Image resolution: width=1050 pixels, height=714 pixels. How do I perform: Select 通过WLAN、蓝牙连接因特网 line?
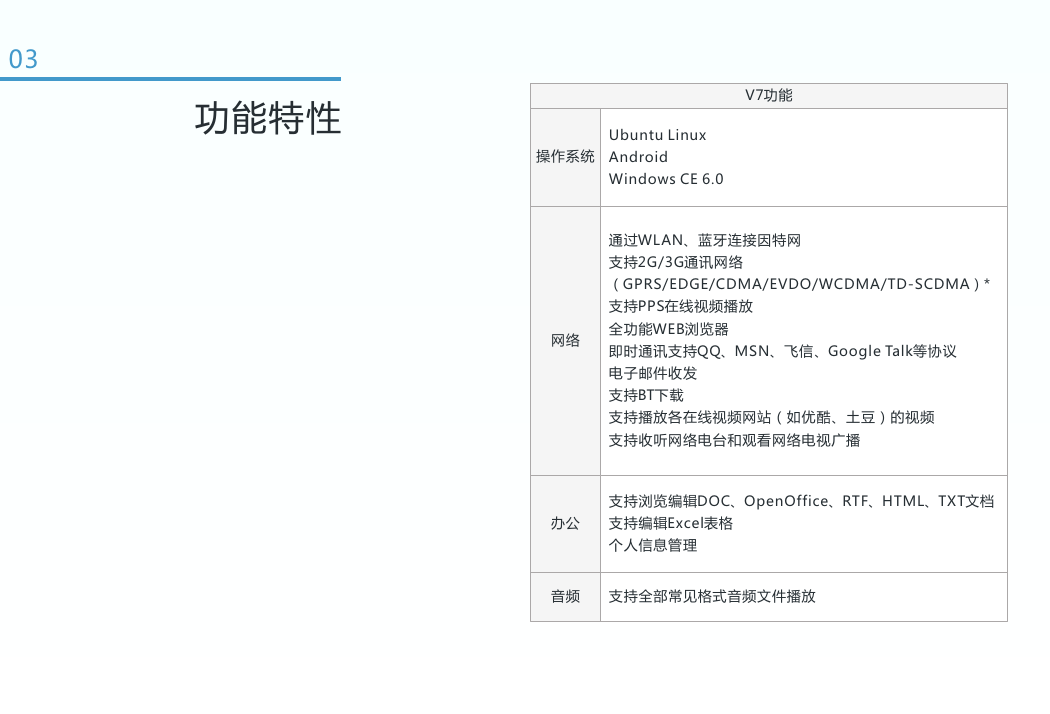pos(704,240)
